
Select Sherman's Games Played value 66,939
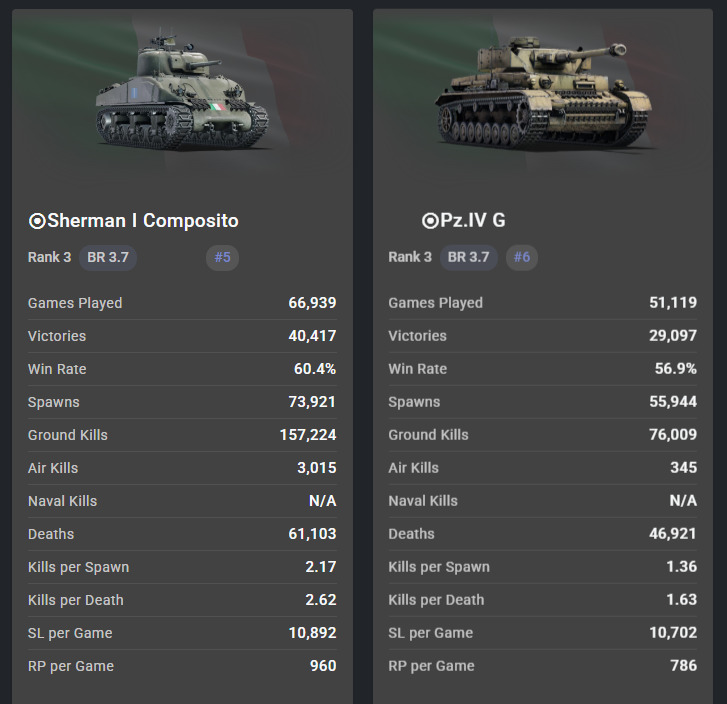click(x=312, y=303)
